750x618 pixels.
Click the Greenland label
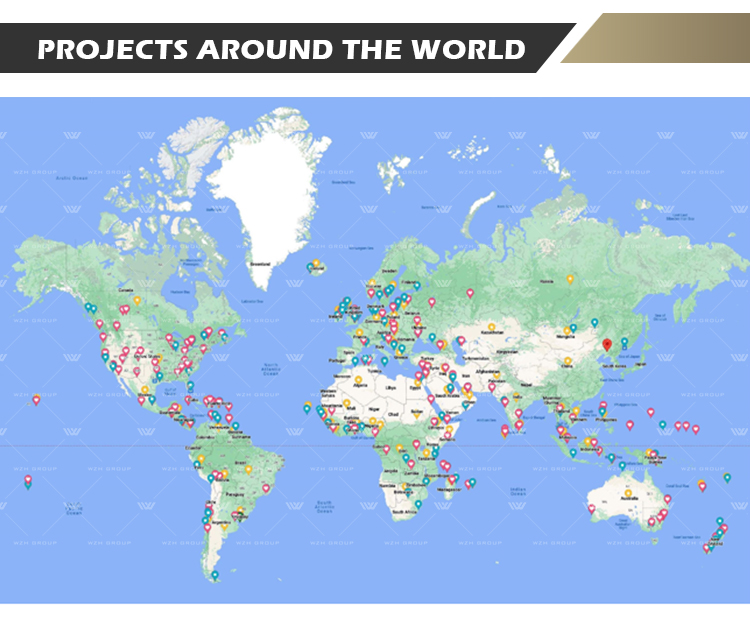261,264
